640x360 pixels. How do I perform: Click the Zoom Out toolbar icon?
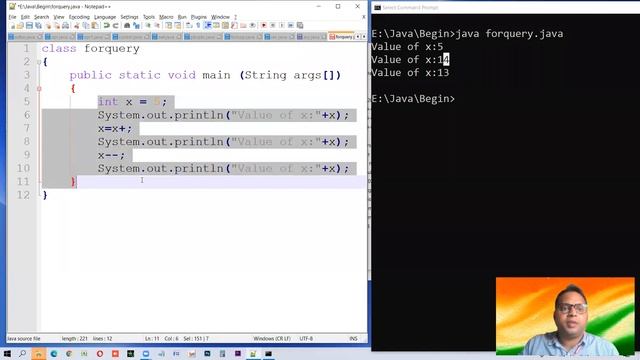point(157,25)
